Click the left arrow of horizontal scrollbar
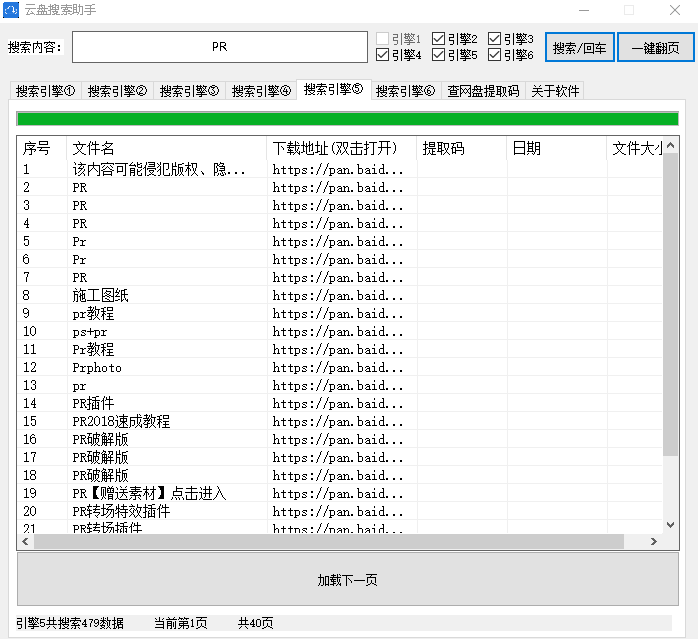 25,541
